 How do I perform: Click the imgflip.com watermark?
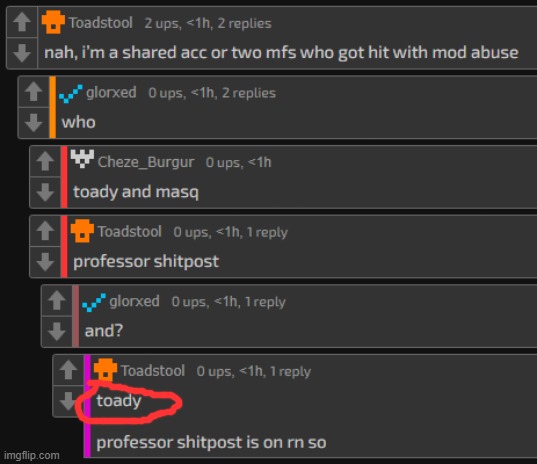(32, 455)
